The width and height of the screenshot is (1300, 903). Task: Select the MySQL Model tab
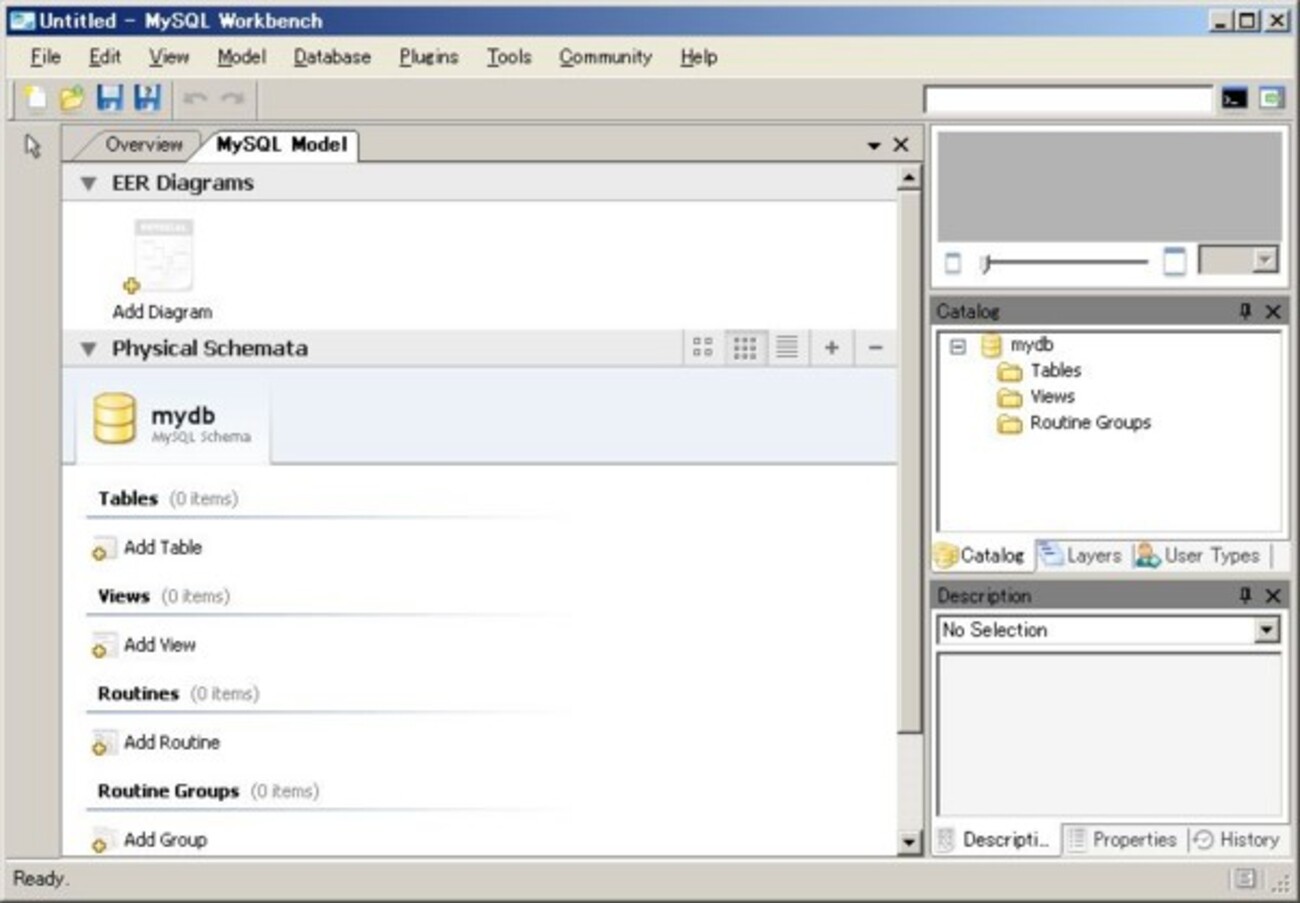point(281,145)
